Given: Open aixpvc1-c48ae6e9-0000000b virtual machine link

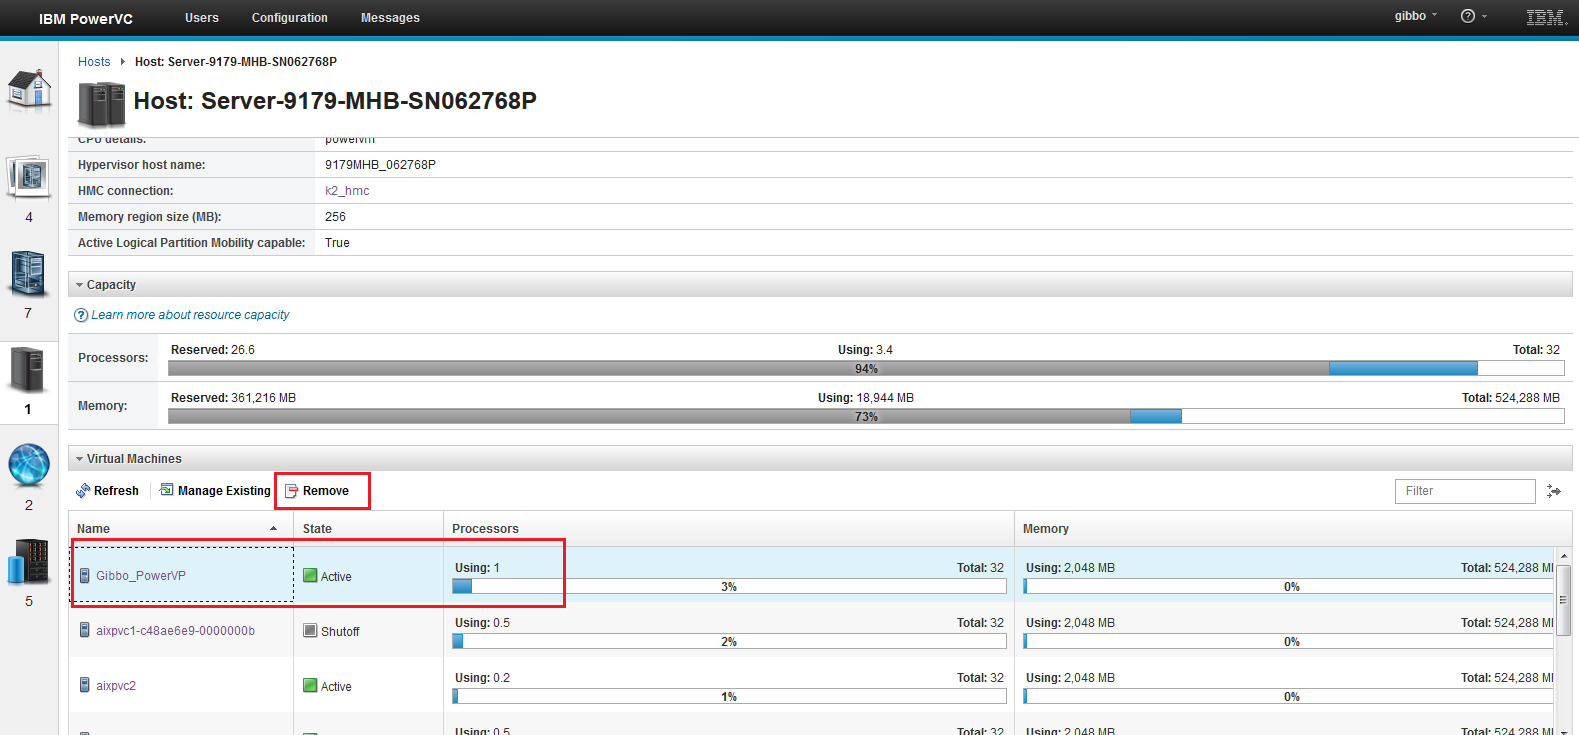Looking at the screenshot, I should tap(175, 631).
